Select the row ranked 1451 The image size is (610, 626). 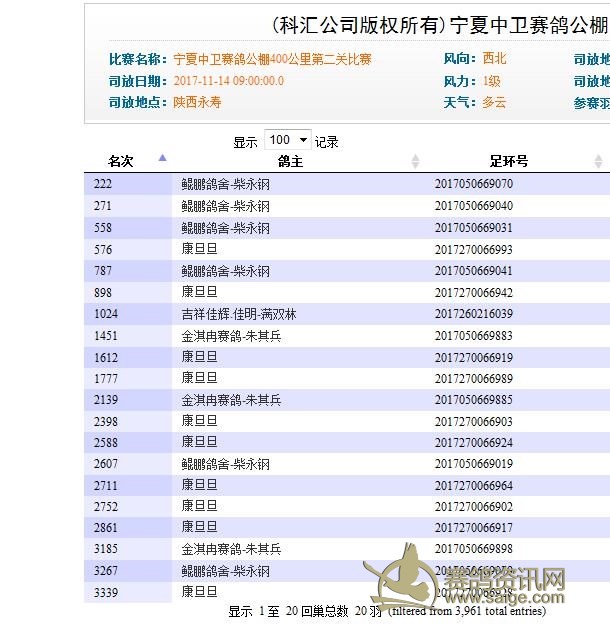(x=106, y=336)
